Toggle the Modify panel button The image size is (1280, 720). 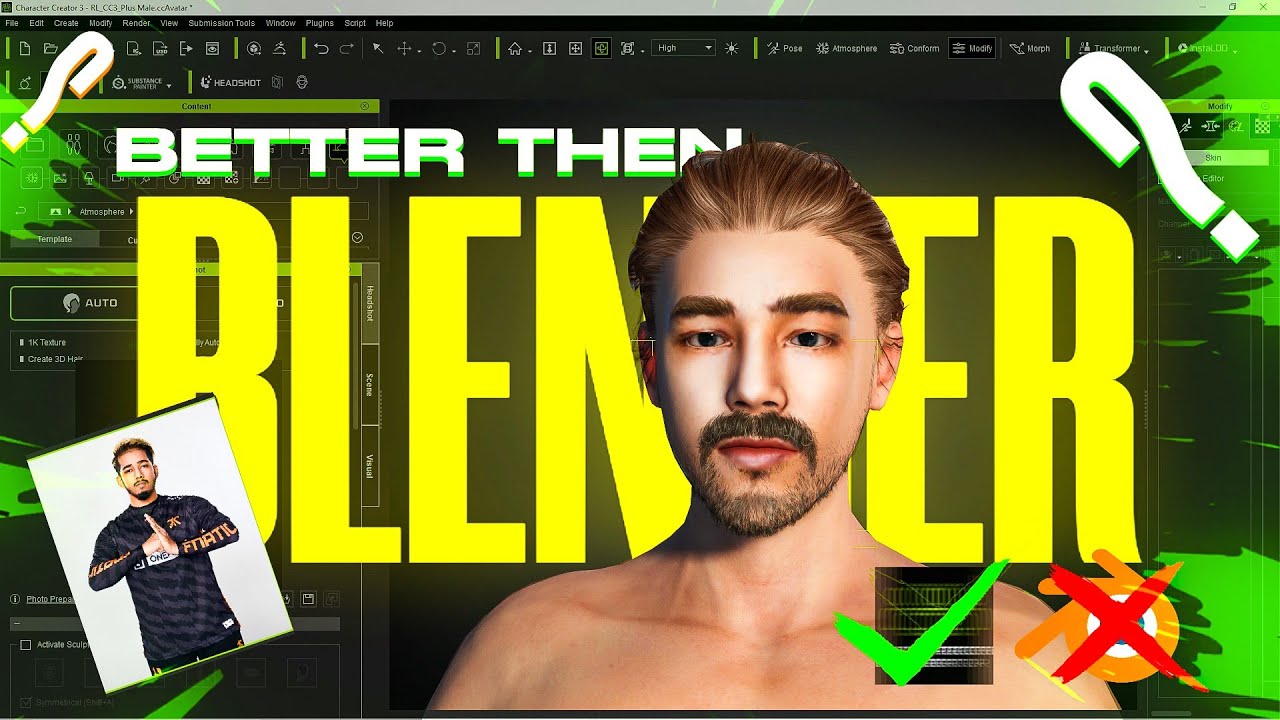[x=971, y=48]
